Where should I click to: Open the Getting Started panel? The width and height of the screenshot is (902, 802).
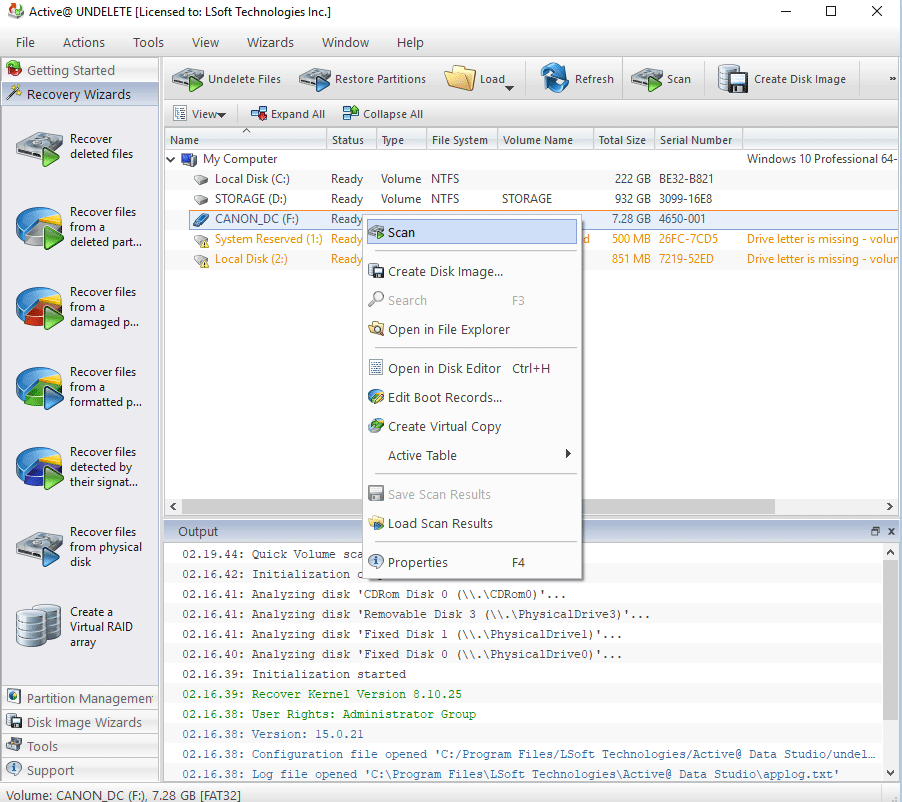click(x=80, y=70)
